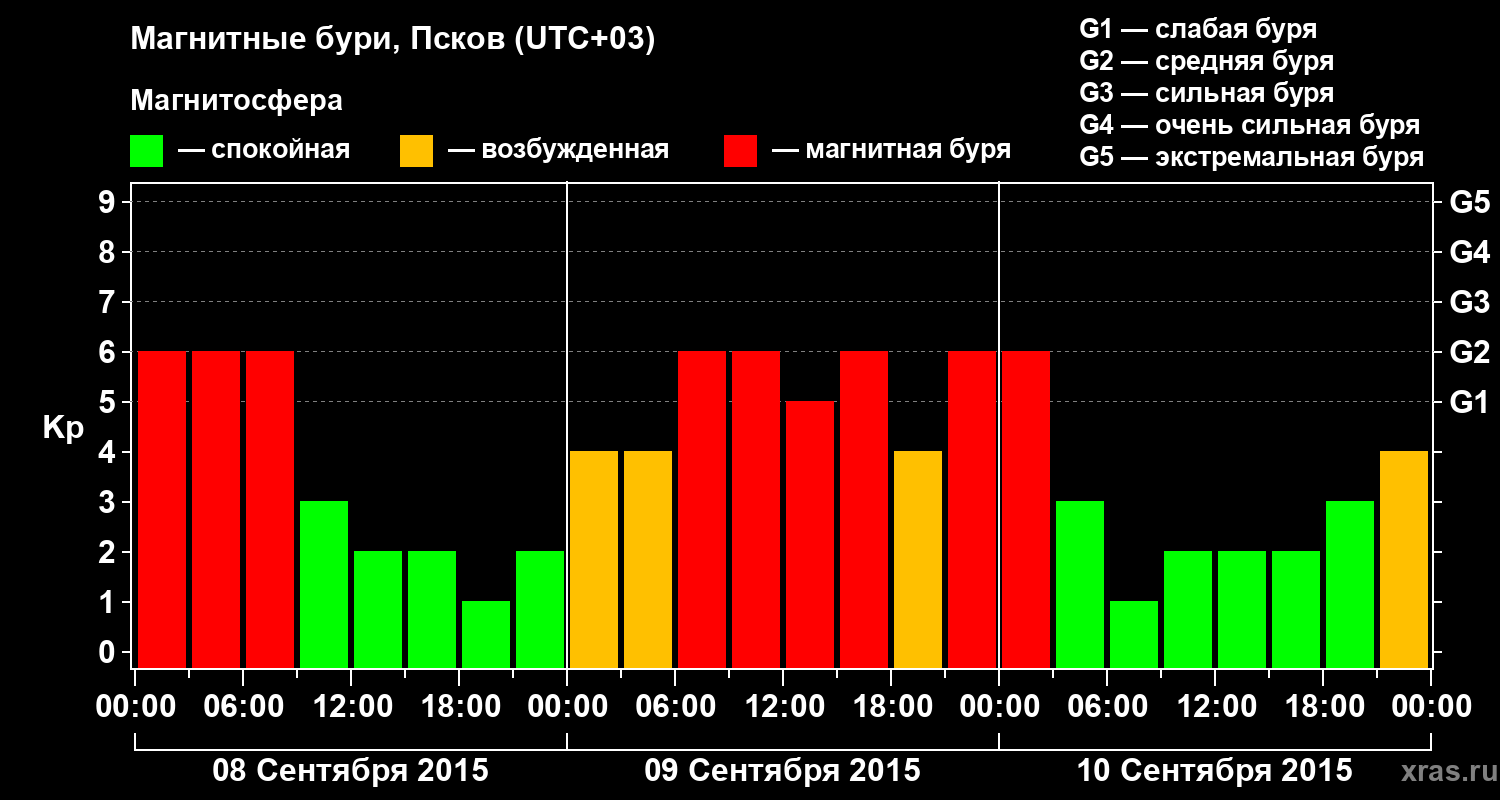Click the '— спокойная' legend label
Viewport: 1500px width, 800px height.
(x=264, y=151)
